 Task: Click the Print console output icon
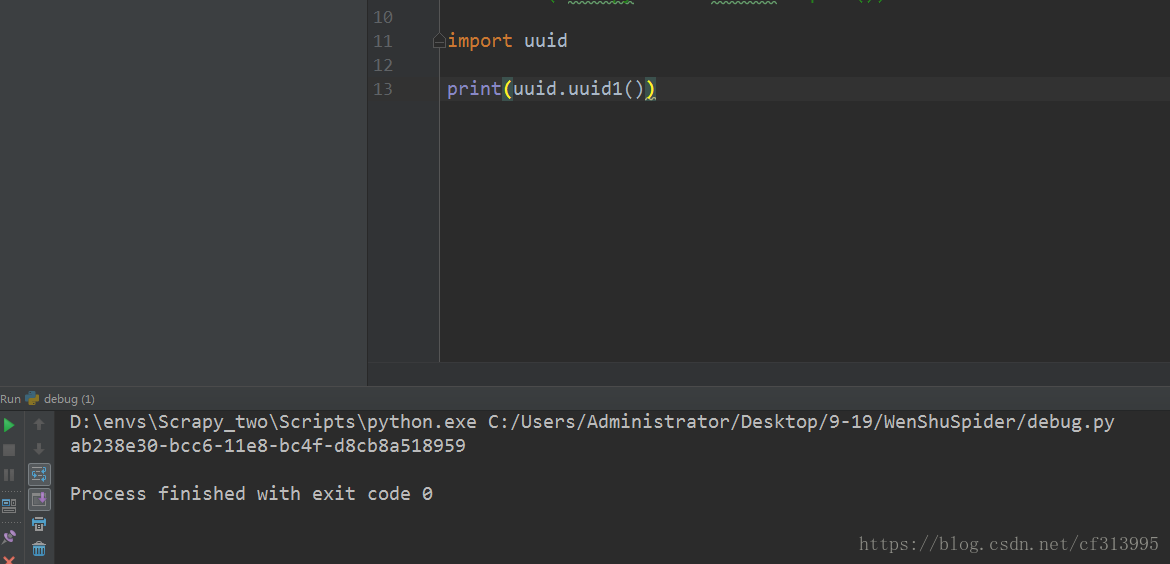(x=40, y=524)
